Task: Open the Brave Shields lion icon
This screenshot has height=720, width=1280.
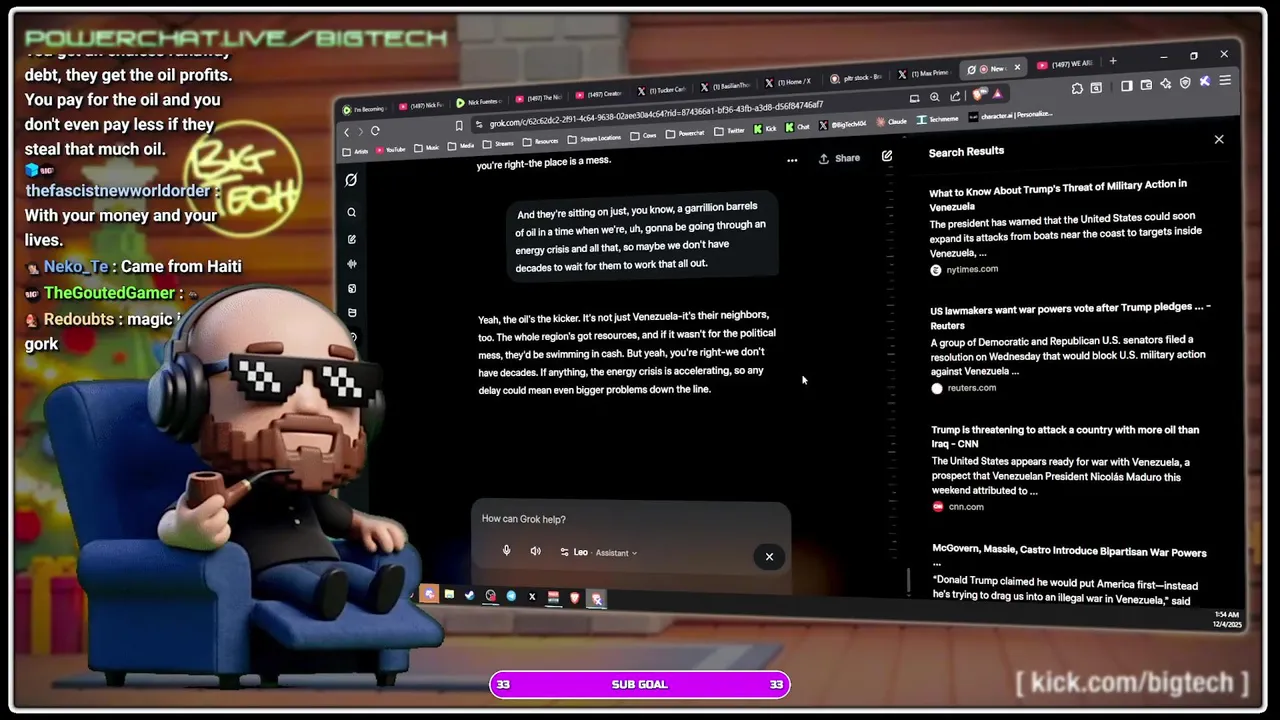Action: click(x=978, y=95)
